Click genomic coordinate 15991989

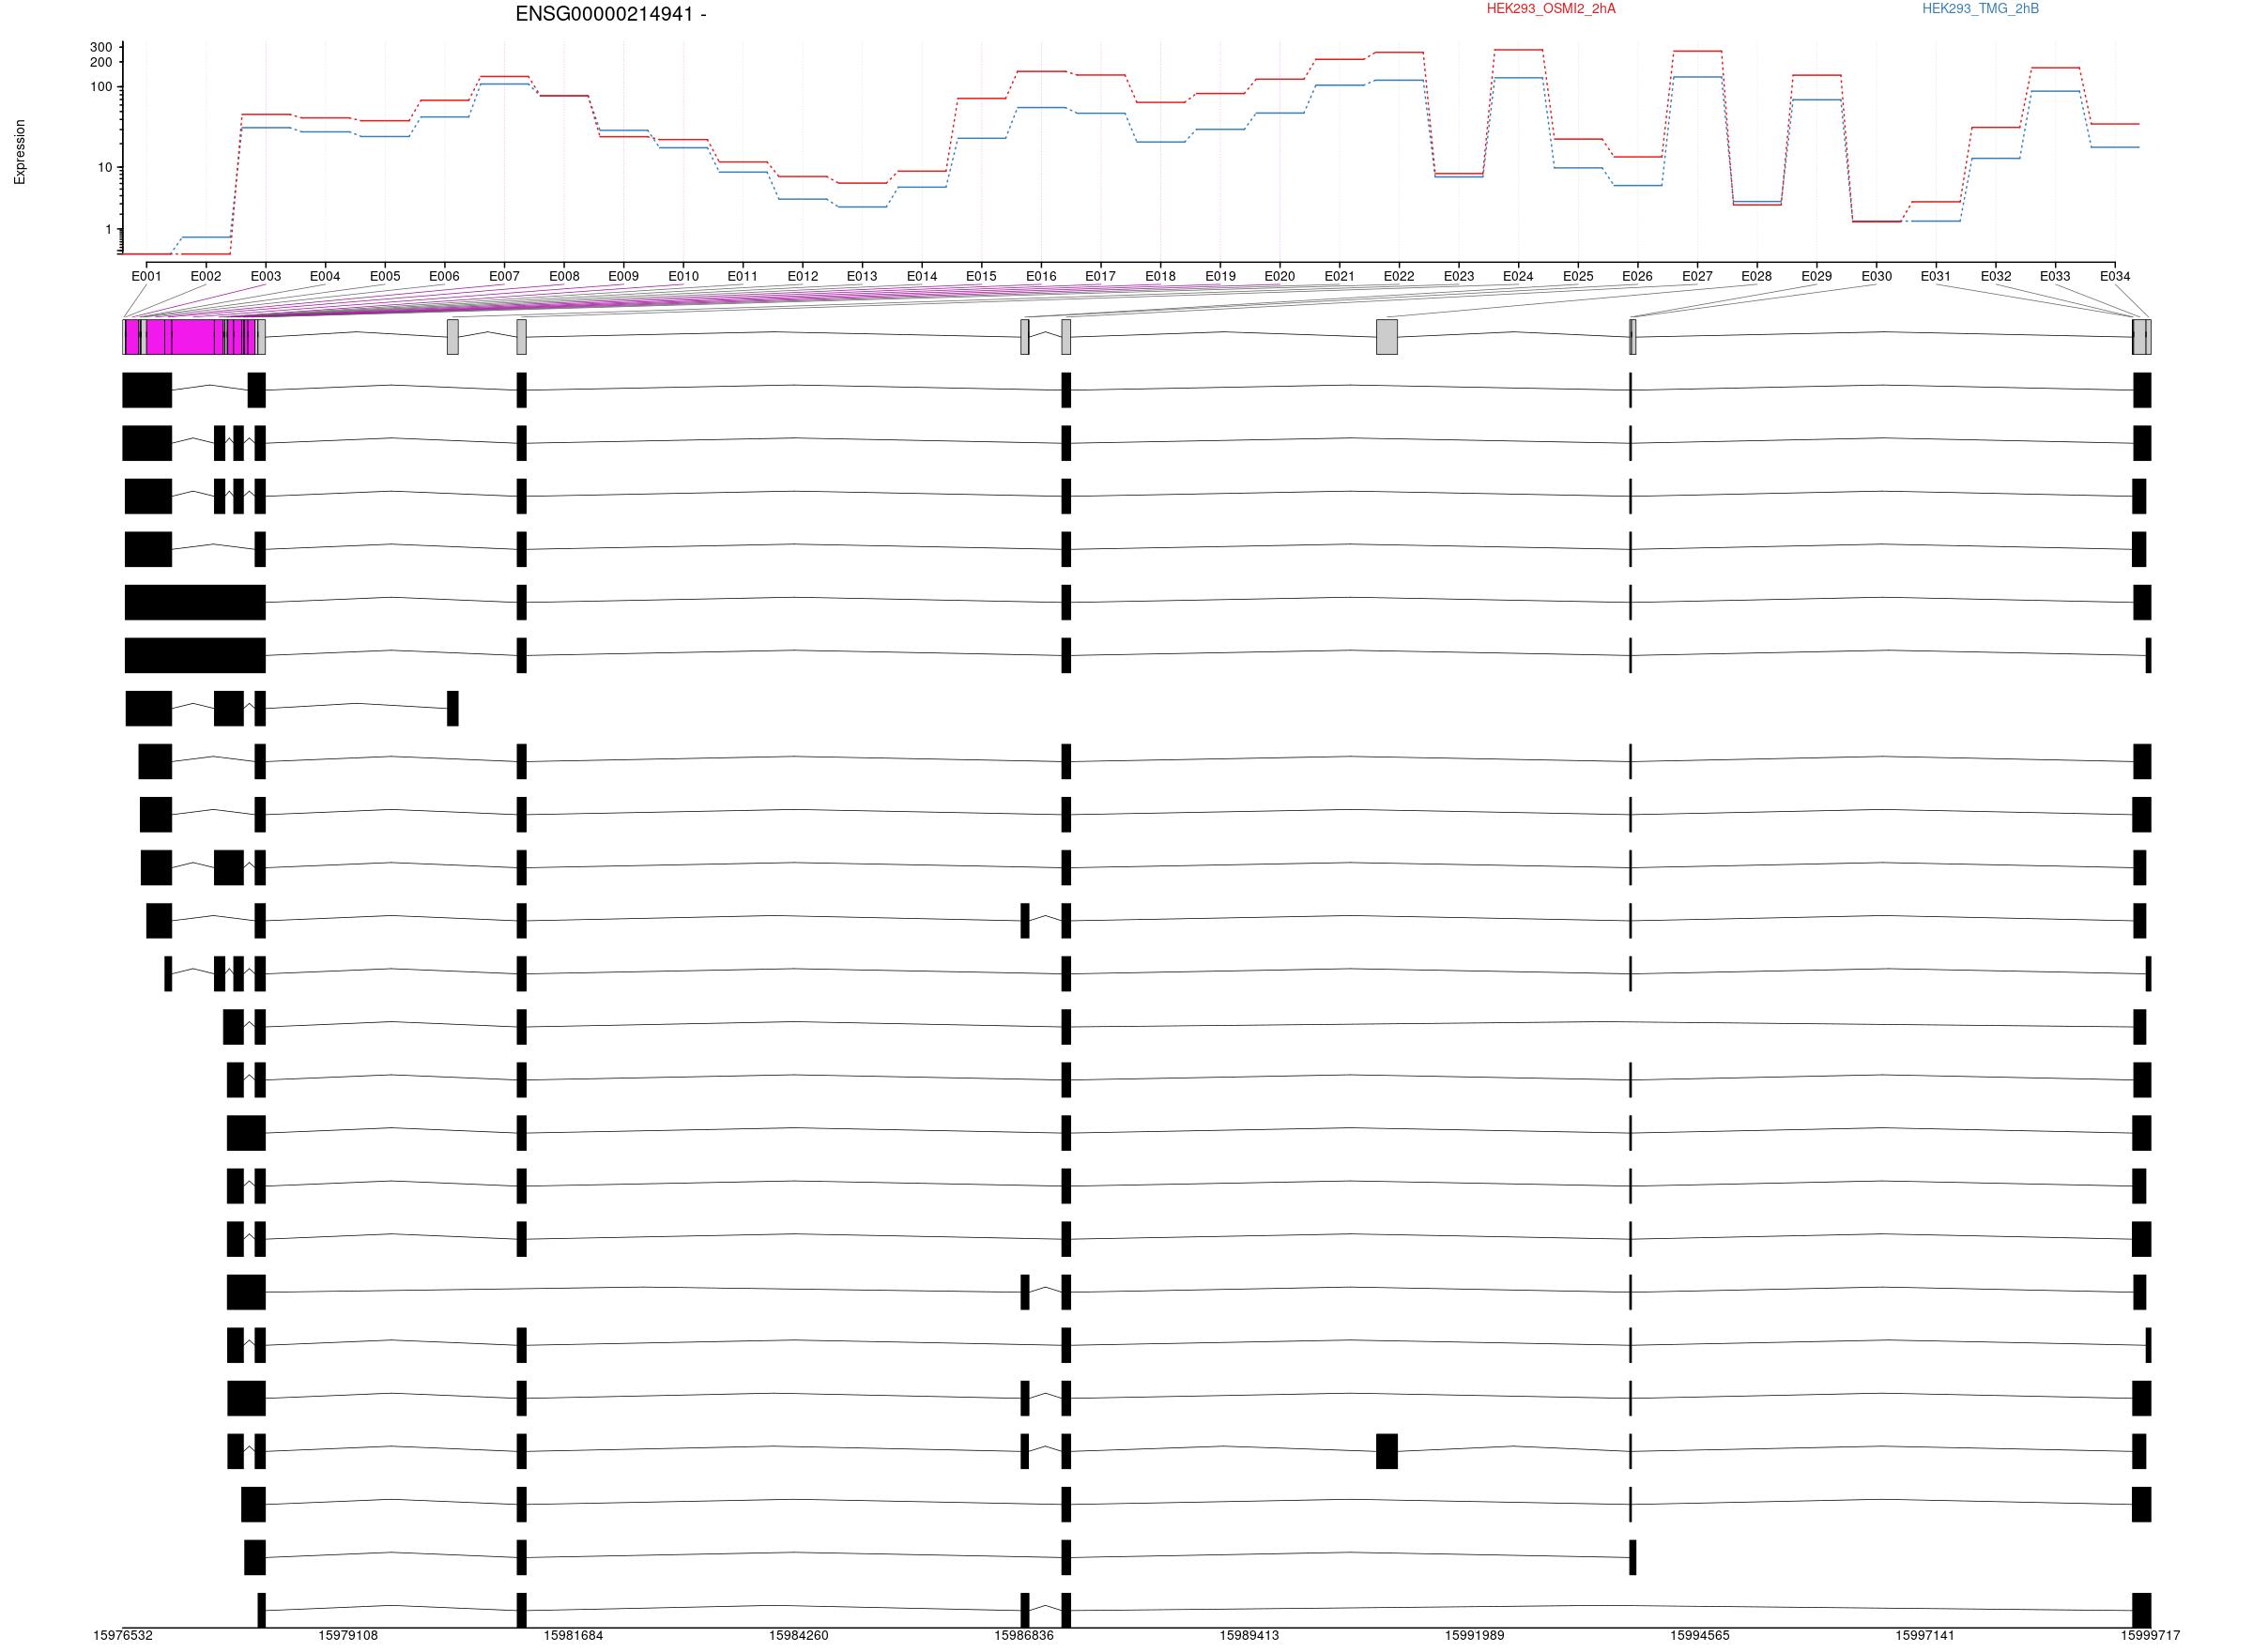[1474, 1636]
